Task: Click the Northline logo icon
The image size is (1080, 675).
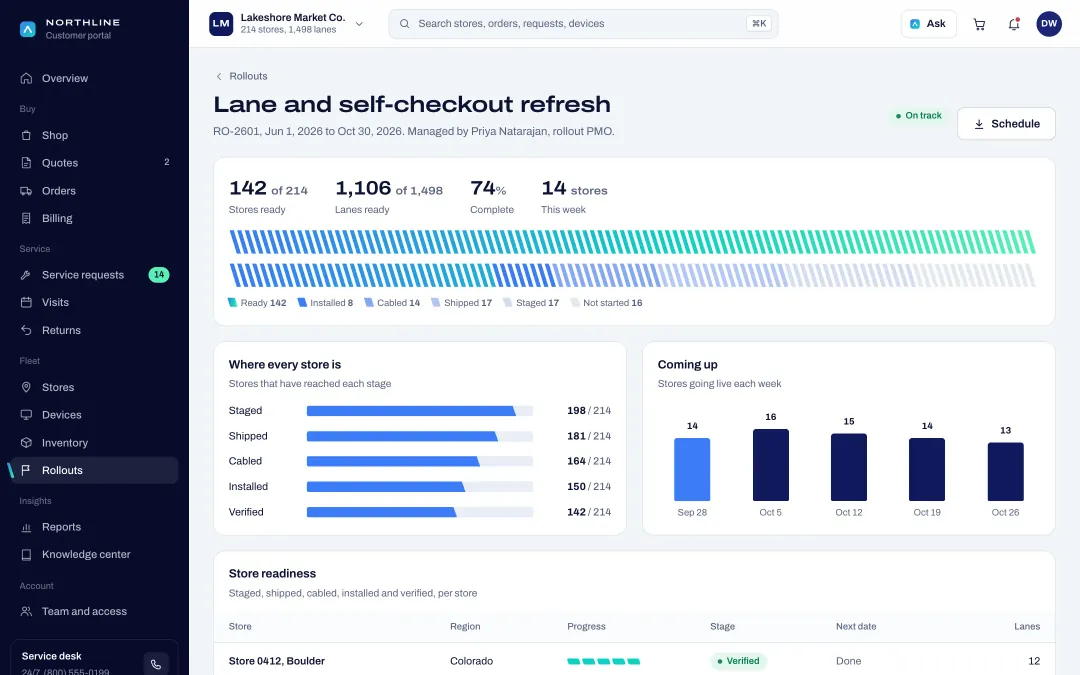Action: coord(28,29)
